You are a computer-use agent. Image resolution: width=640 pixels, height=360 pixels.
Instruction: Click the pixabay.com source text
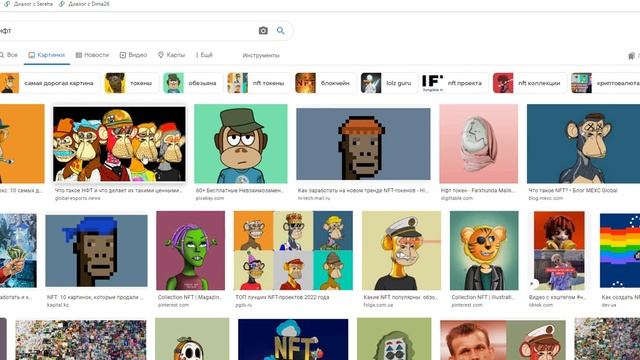click(x=210, y=198)
